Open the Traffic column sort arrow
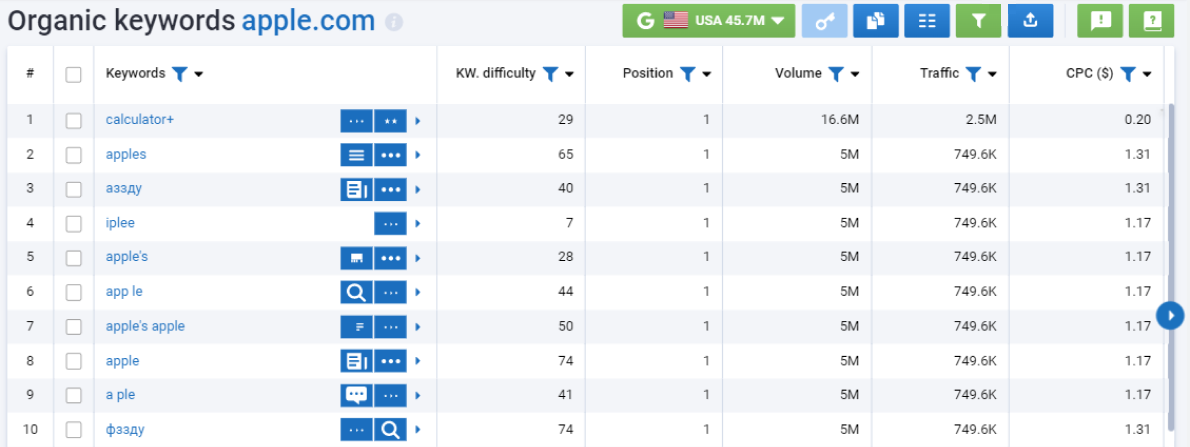The height and width of the screenshot is (447, 1190). click(993, 74)
